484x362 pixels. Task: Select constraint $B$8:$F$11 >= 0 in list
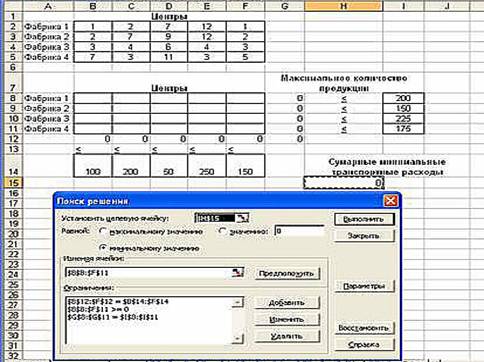tap(98, 309)
